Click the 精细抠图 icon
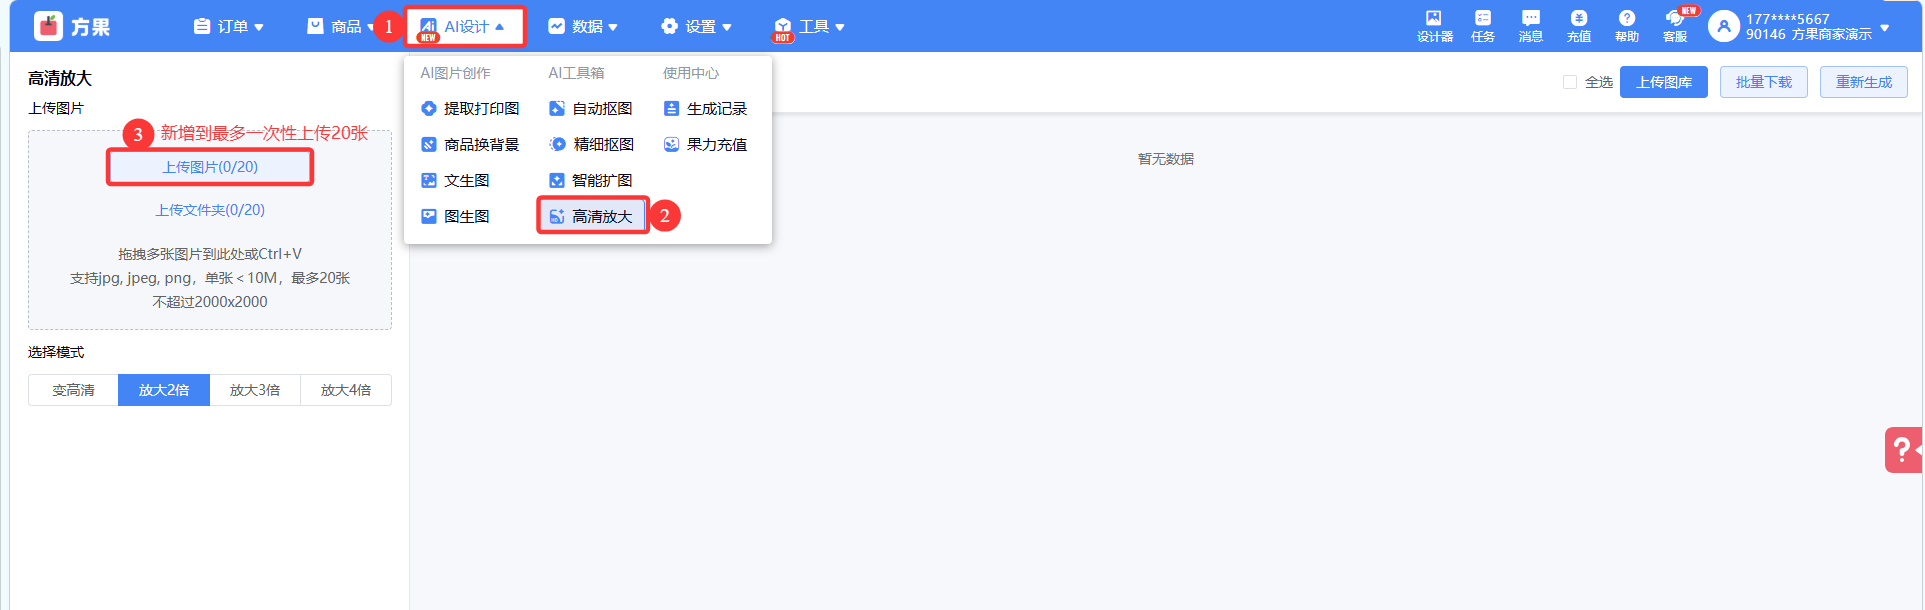Viewport: 1925px width, 610px height. click(557, 144)
